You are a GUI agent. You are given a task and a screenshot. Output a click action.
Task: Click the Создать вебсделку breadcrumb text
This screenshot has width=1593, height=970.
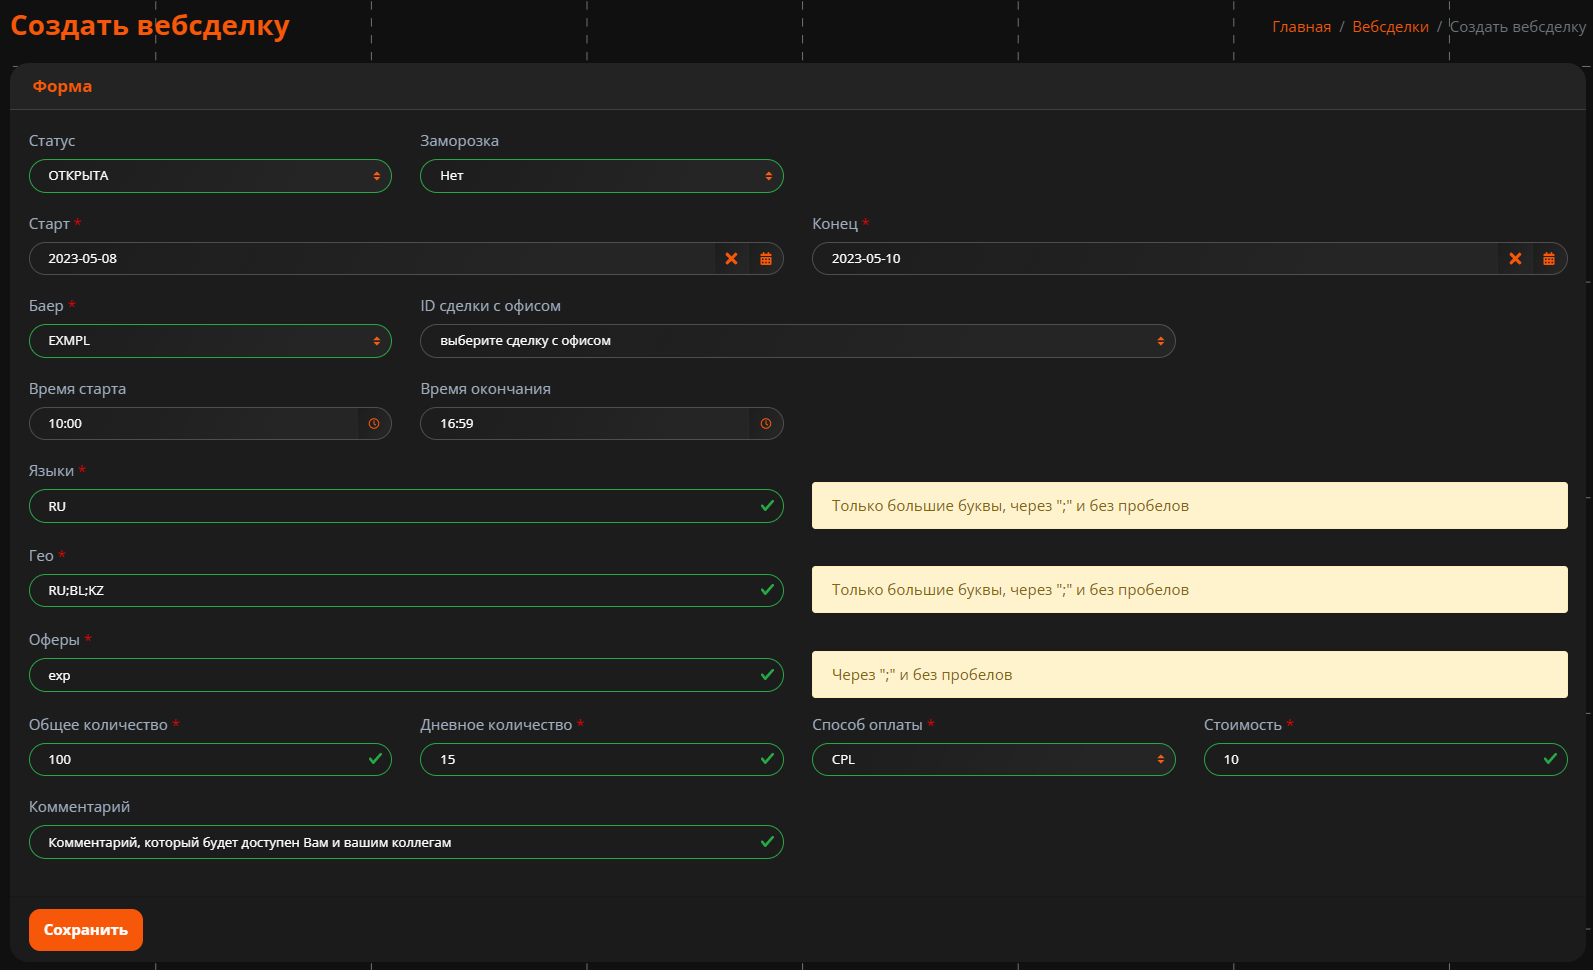[1518, 27]
